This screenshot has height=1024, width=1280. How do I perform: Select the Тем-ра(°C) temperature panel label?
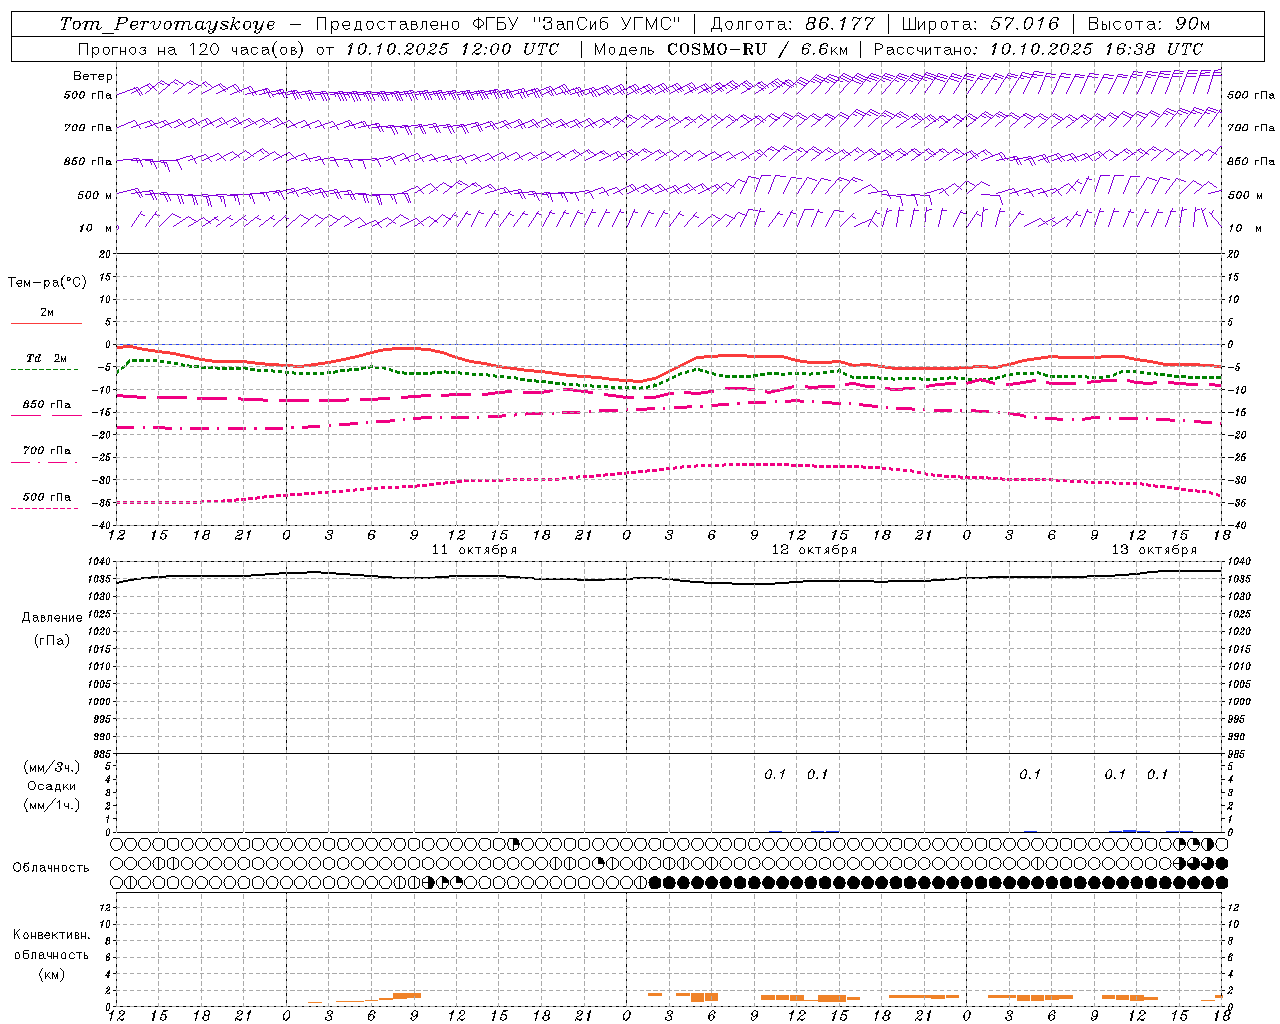point(47,283)
